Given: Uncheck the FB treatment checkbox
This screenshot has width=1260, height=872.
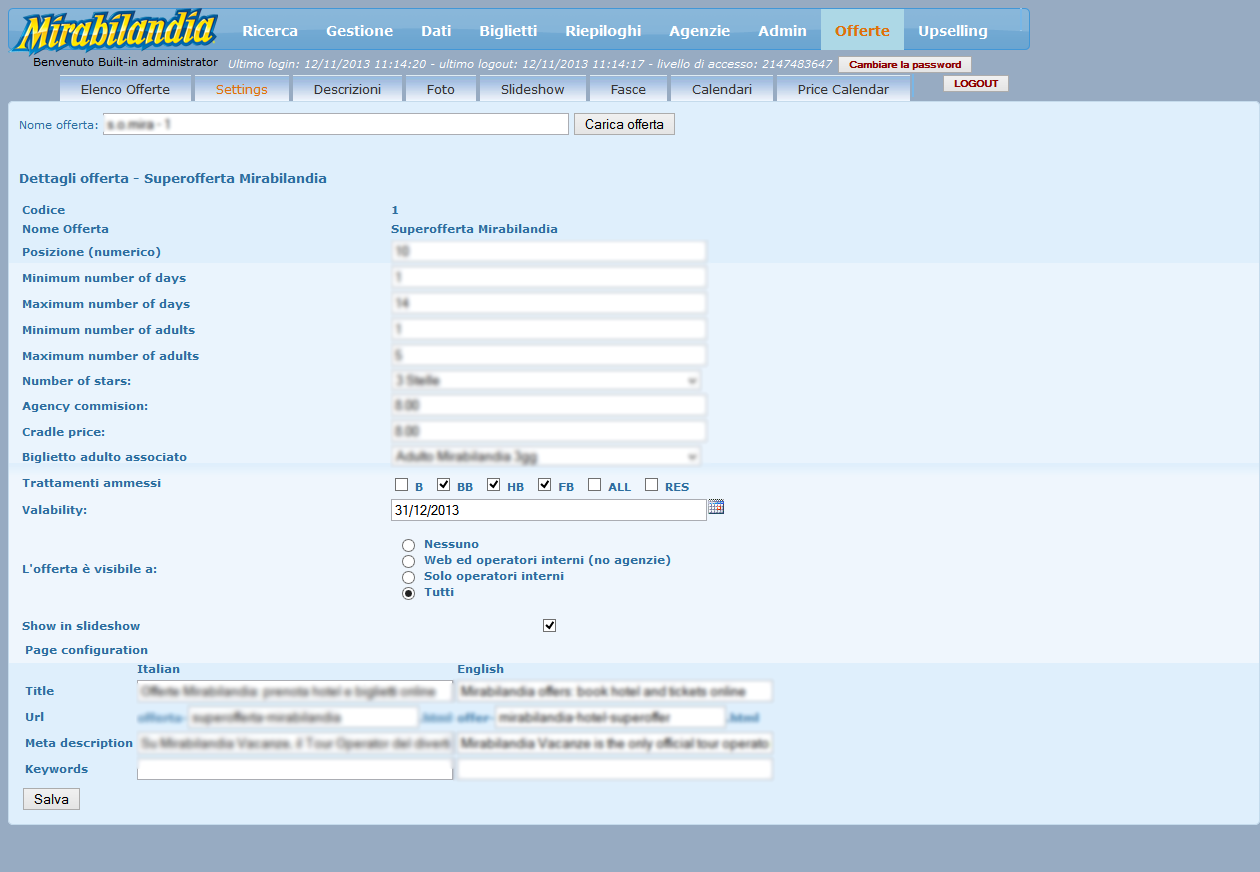Looking at the screenshot, I should click(x=545, y=485).
